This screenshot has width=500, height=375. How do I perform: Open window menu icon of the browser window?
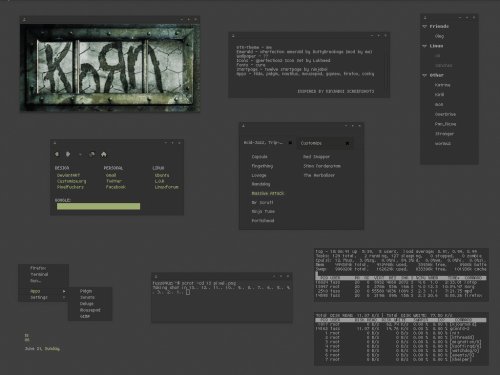coord(55,143)
